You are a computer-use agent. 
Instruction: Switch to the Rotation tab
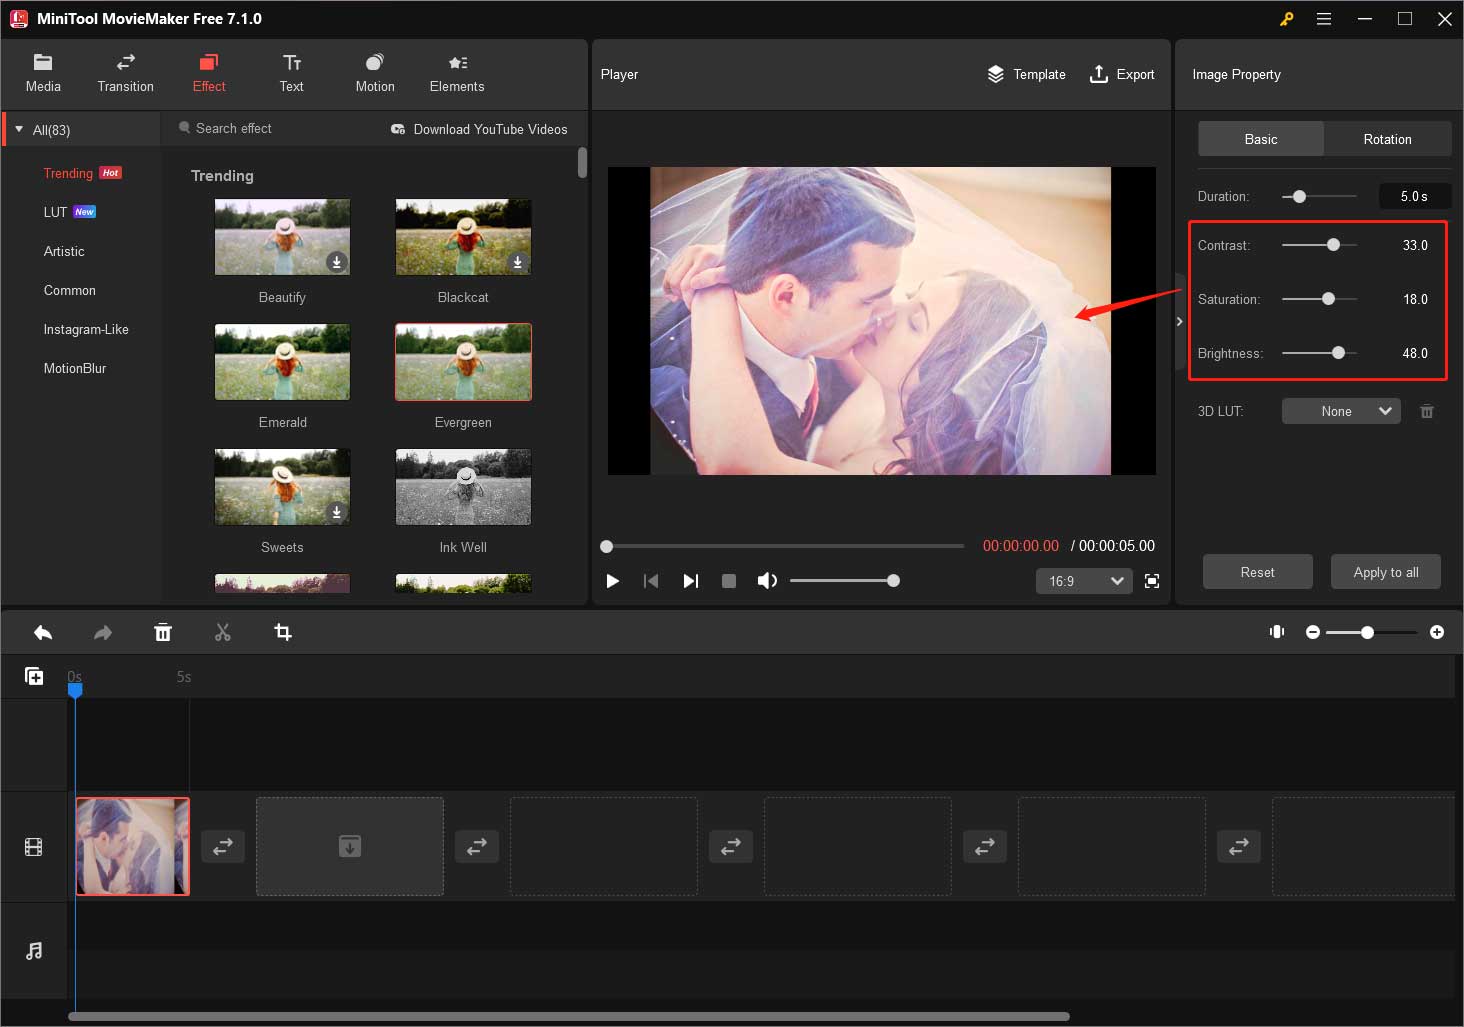1387,139
